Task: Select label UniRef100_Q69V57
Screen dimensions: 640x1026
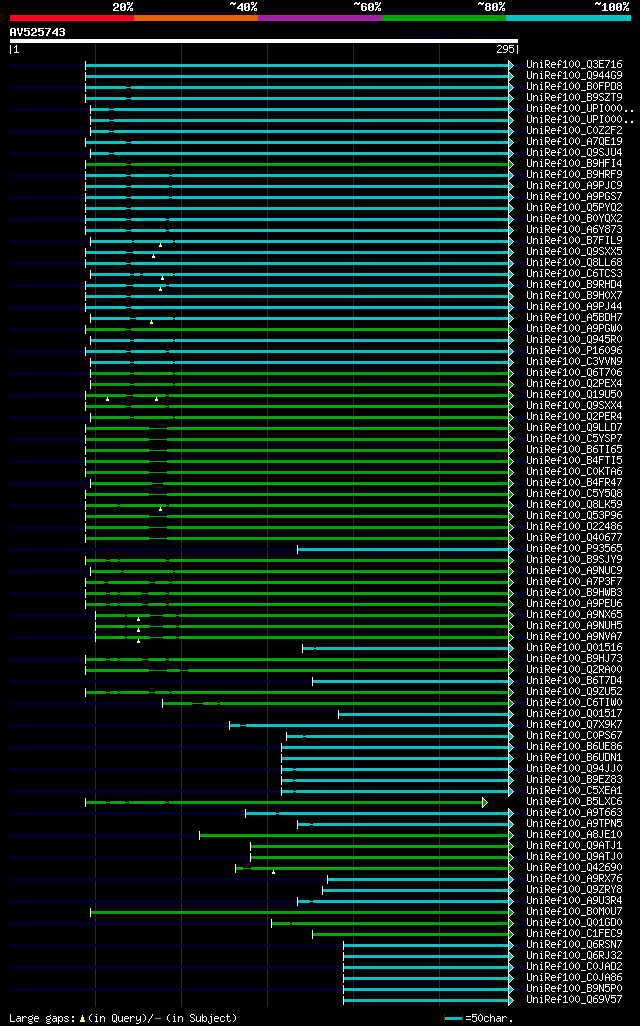Action: tap(575, 999)
